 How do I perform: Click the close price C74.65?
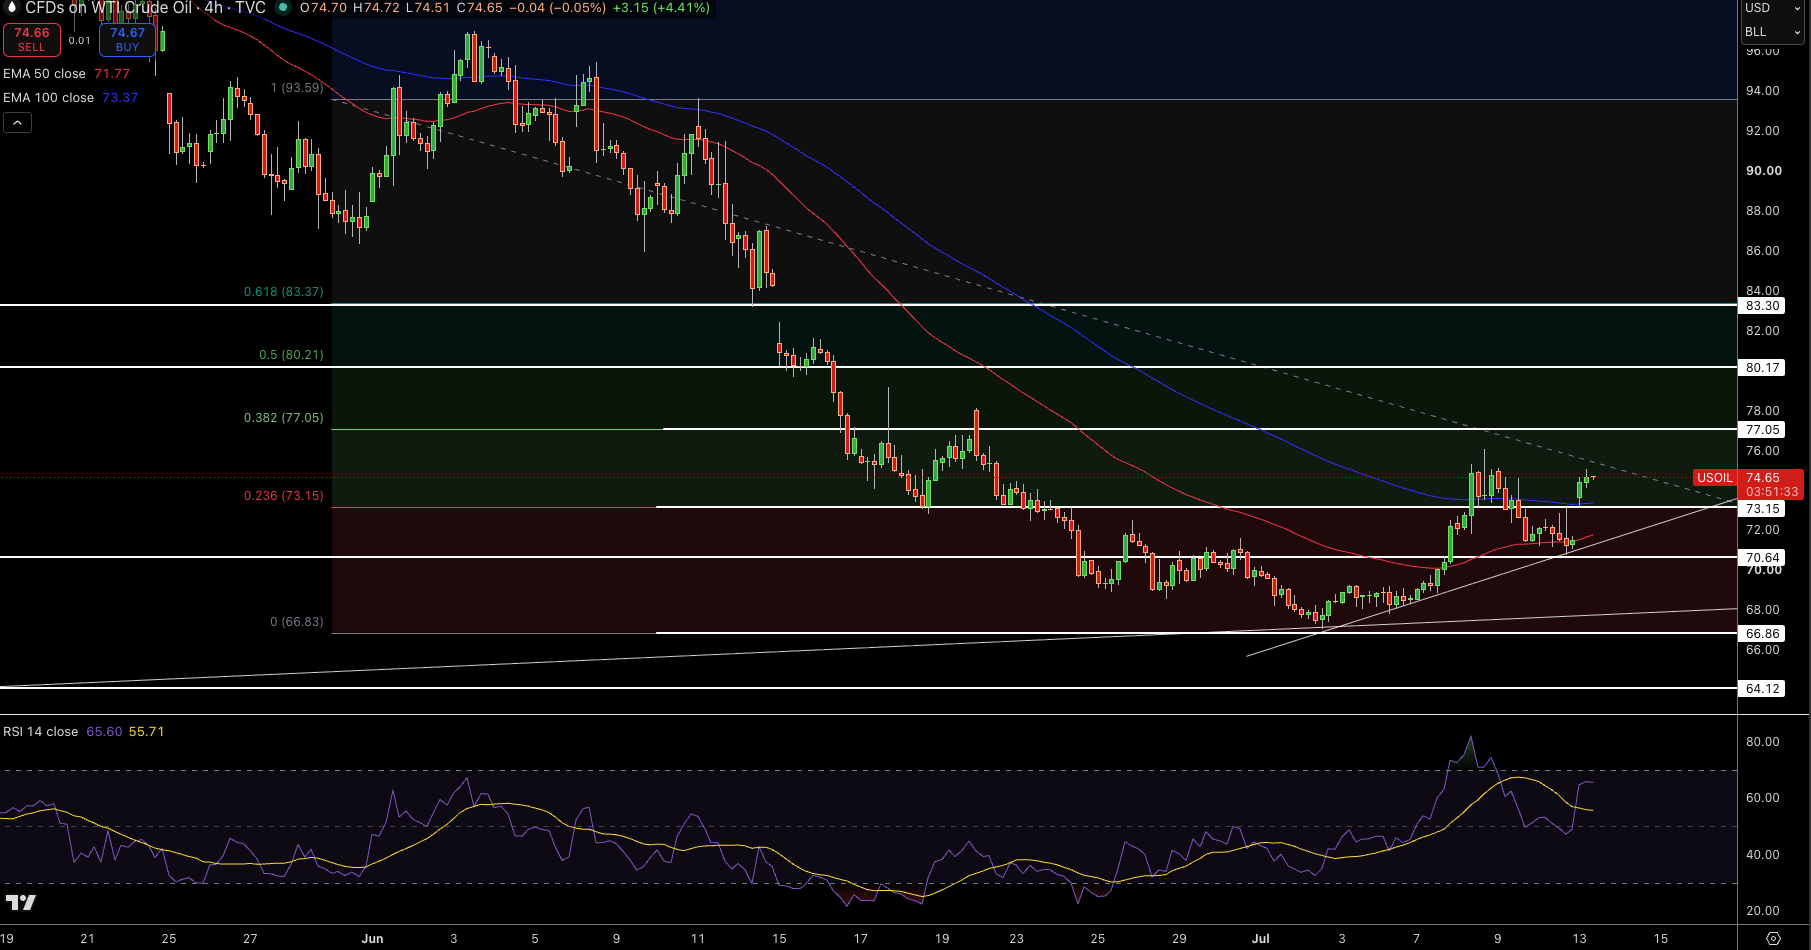[x=480, y=7]
